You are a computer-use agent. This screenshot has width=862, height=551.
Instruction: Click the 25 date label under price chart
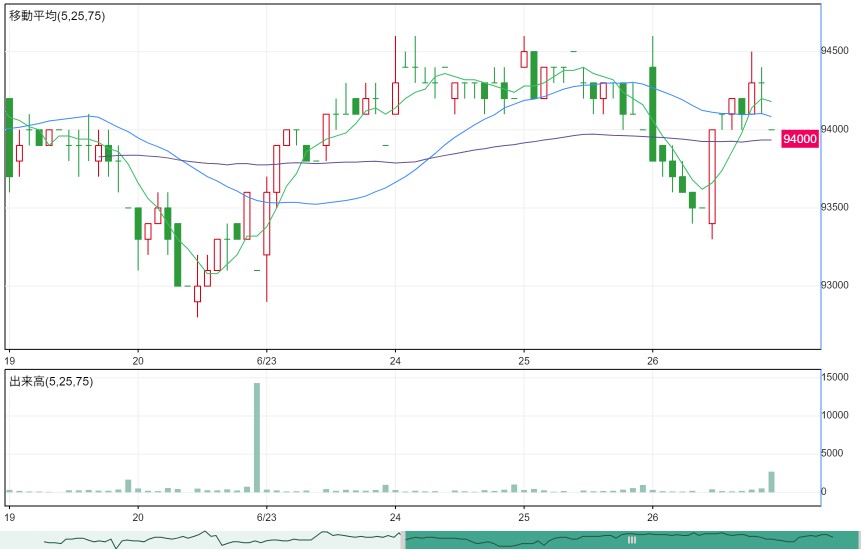524,361
